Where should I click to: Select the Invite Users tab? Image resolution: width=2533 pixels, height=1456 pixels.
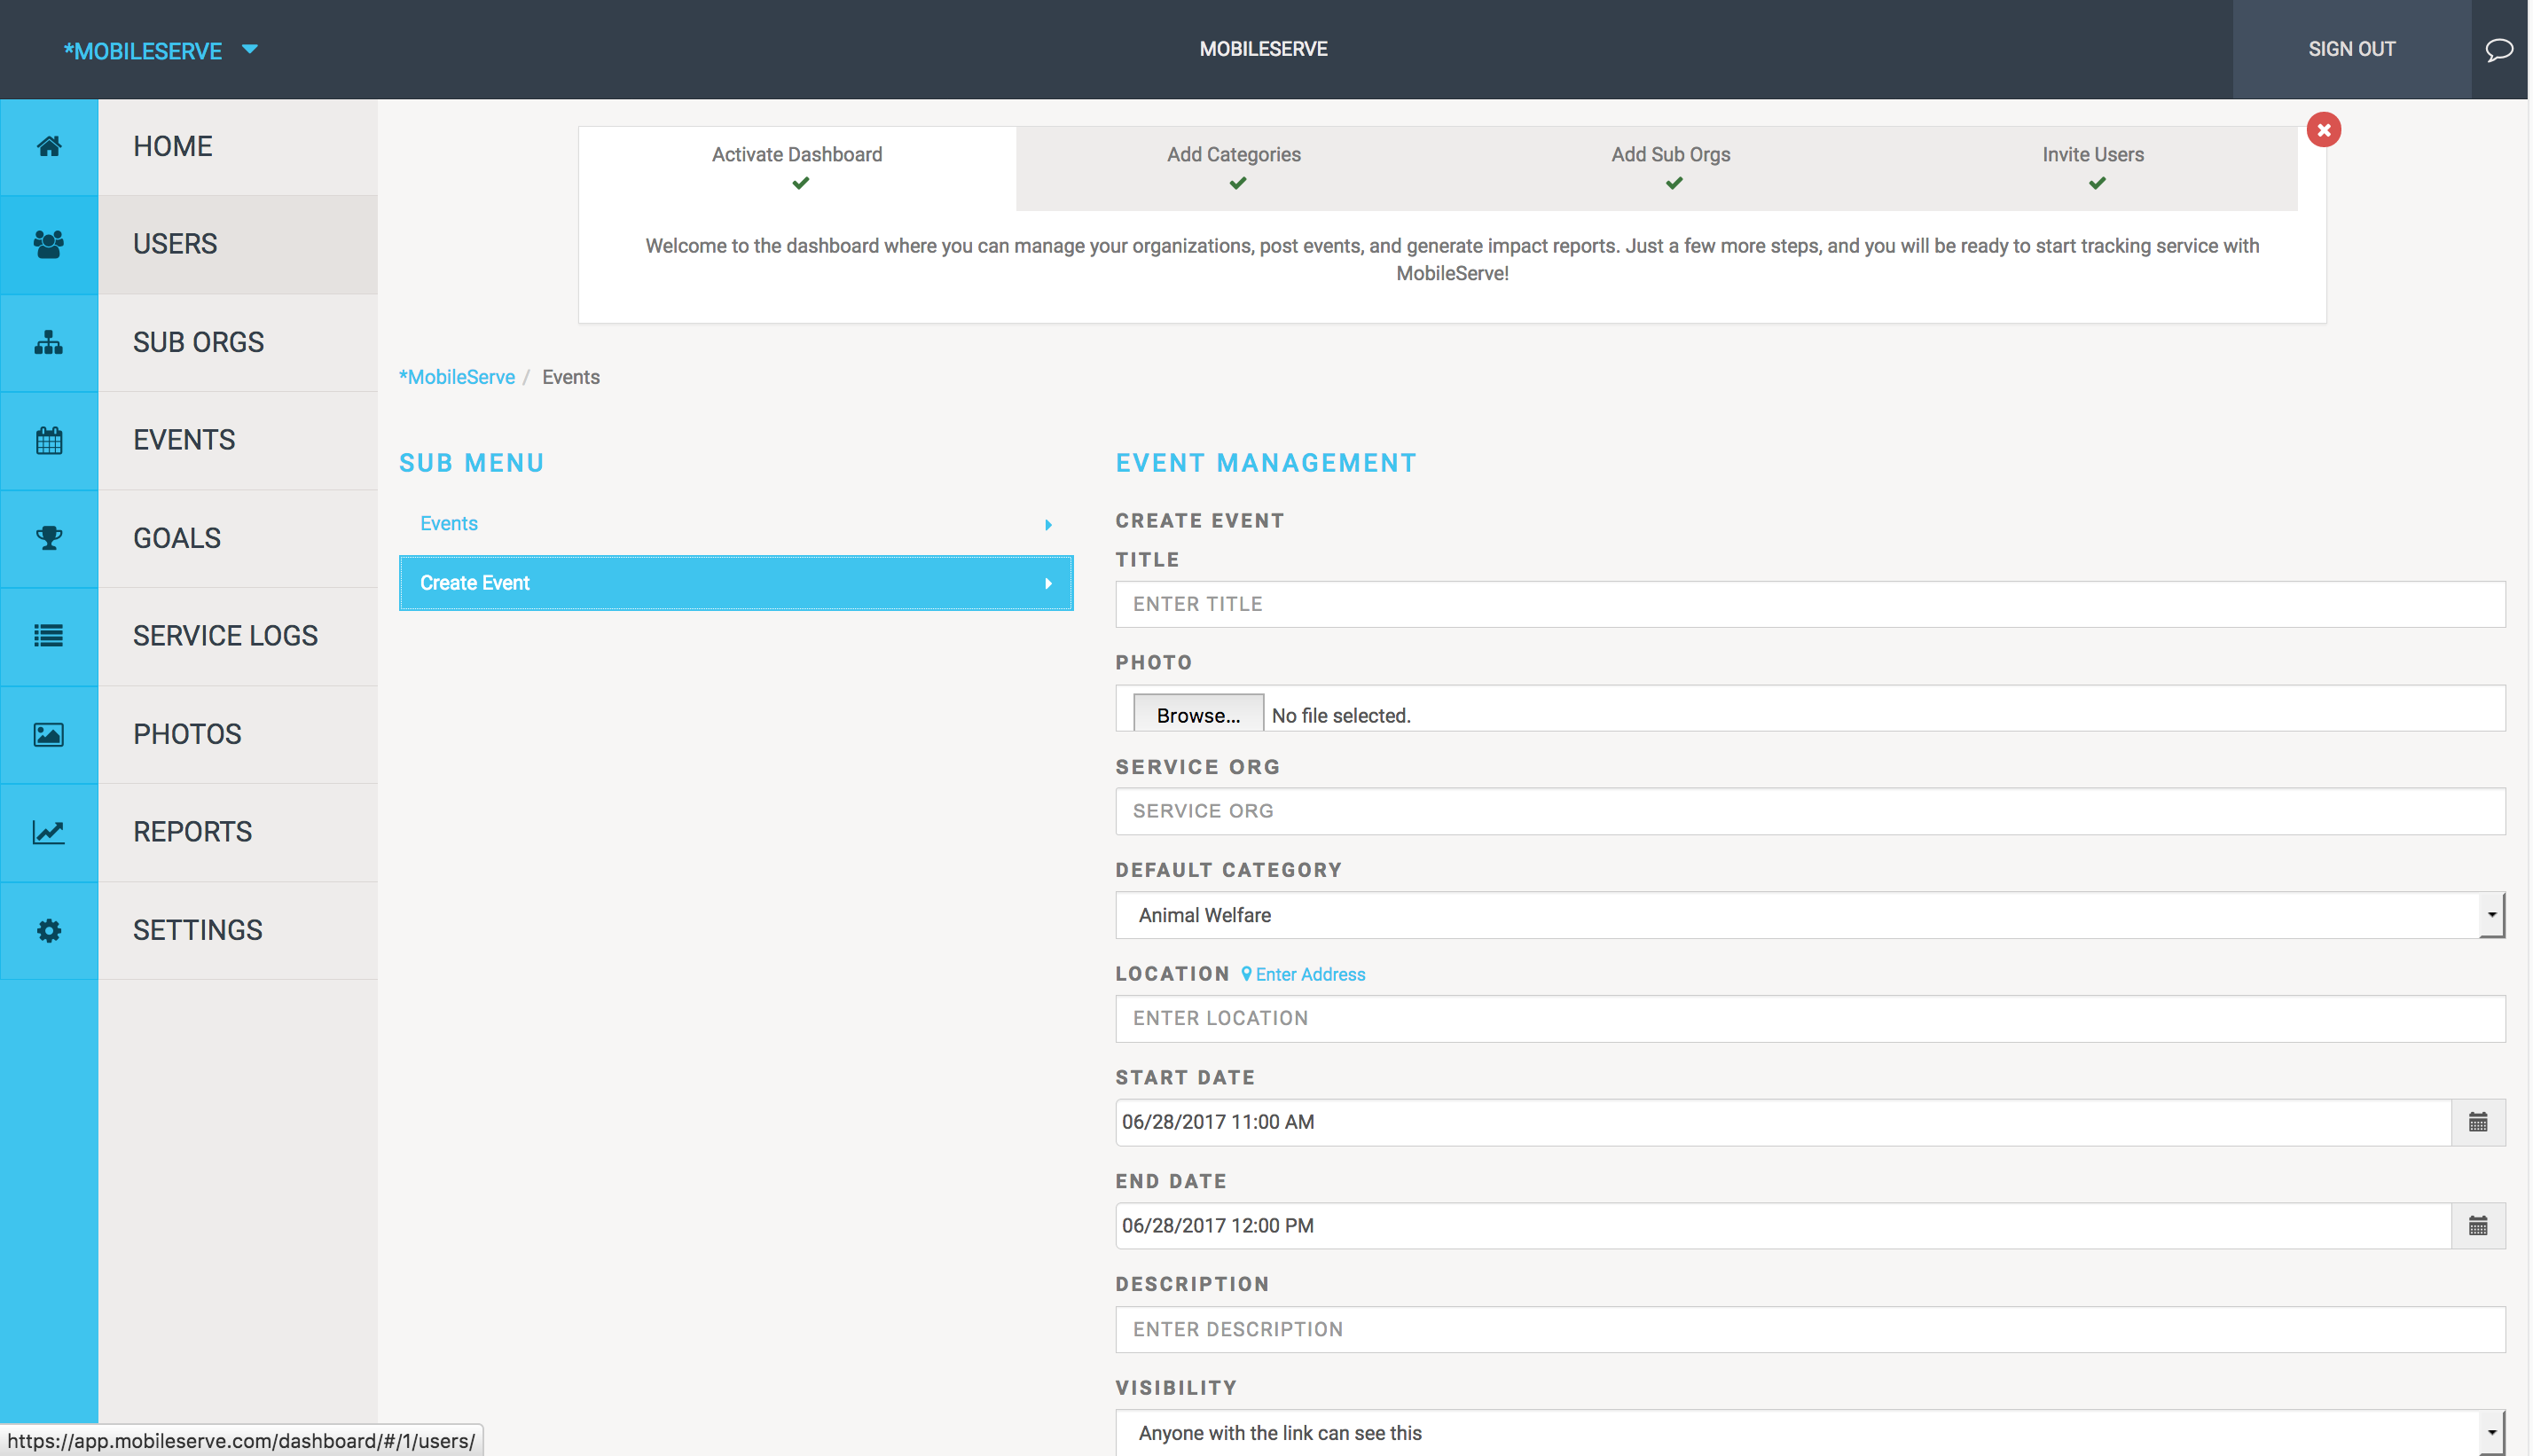(x=2093, y=155)
